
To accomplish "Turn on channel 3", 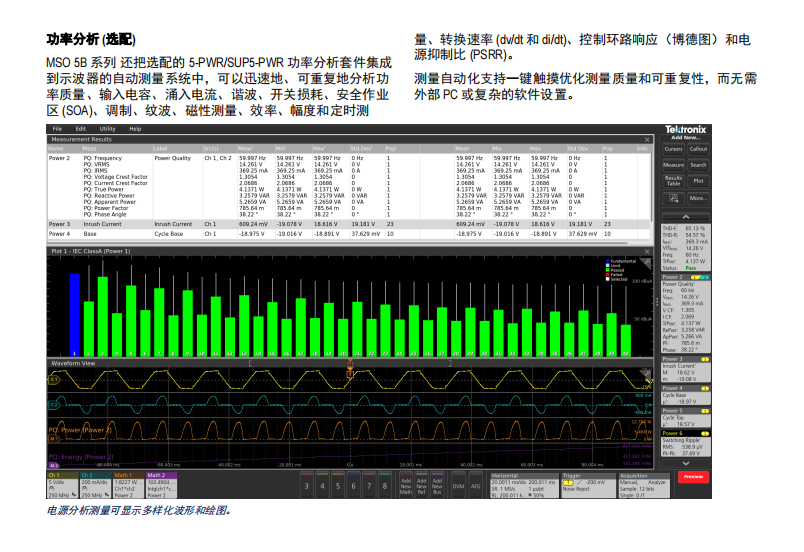I will pos(307,485).
